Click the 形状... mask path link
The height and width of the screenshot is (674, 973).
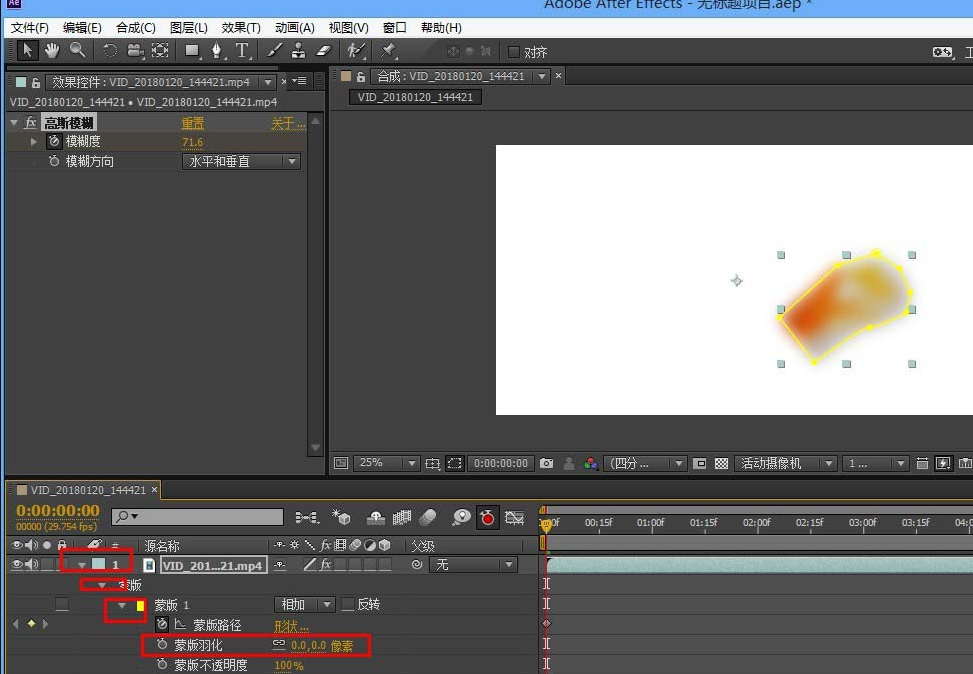[291, 626]
